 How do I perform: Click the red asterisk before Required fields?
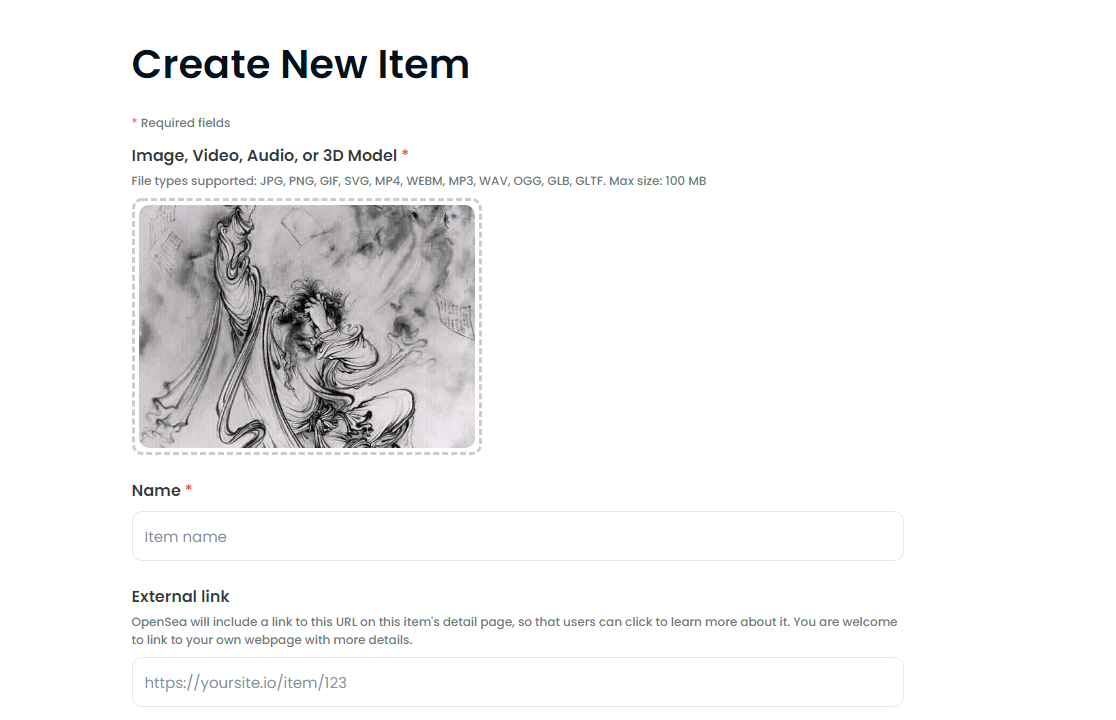point(134,122)
